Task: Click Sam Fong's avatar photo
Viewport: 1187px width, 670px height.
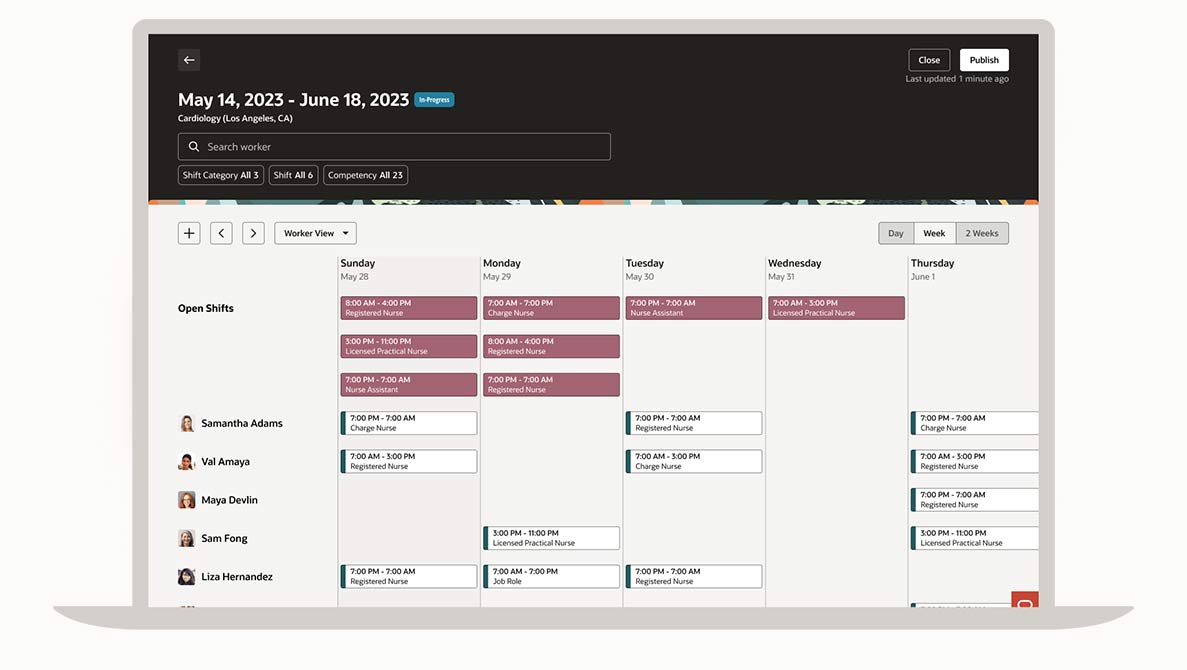Action: (x=187, y=538)
